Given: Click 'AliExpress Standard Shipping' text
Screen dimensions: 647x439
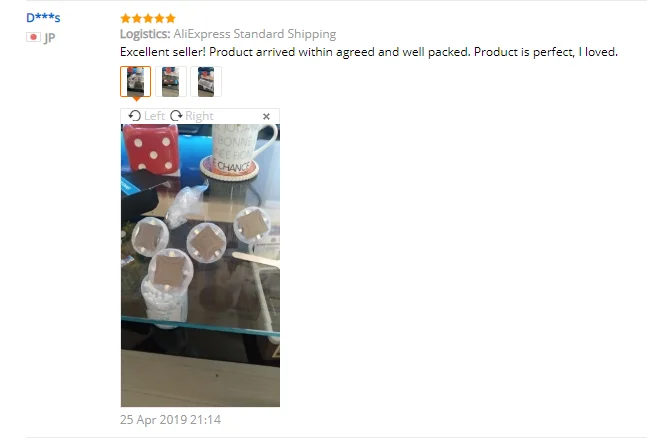Looking at the screenshot, I should (255, 34).
